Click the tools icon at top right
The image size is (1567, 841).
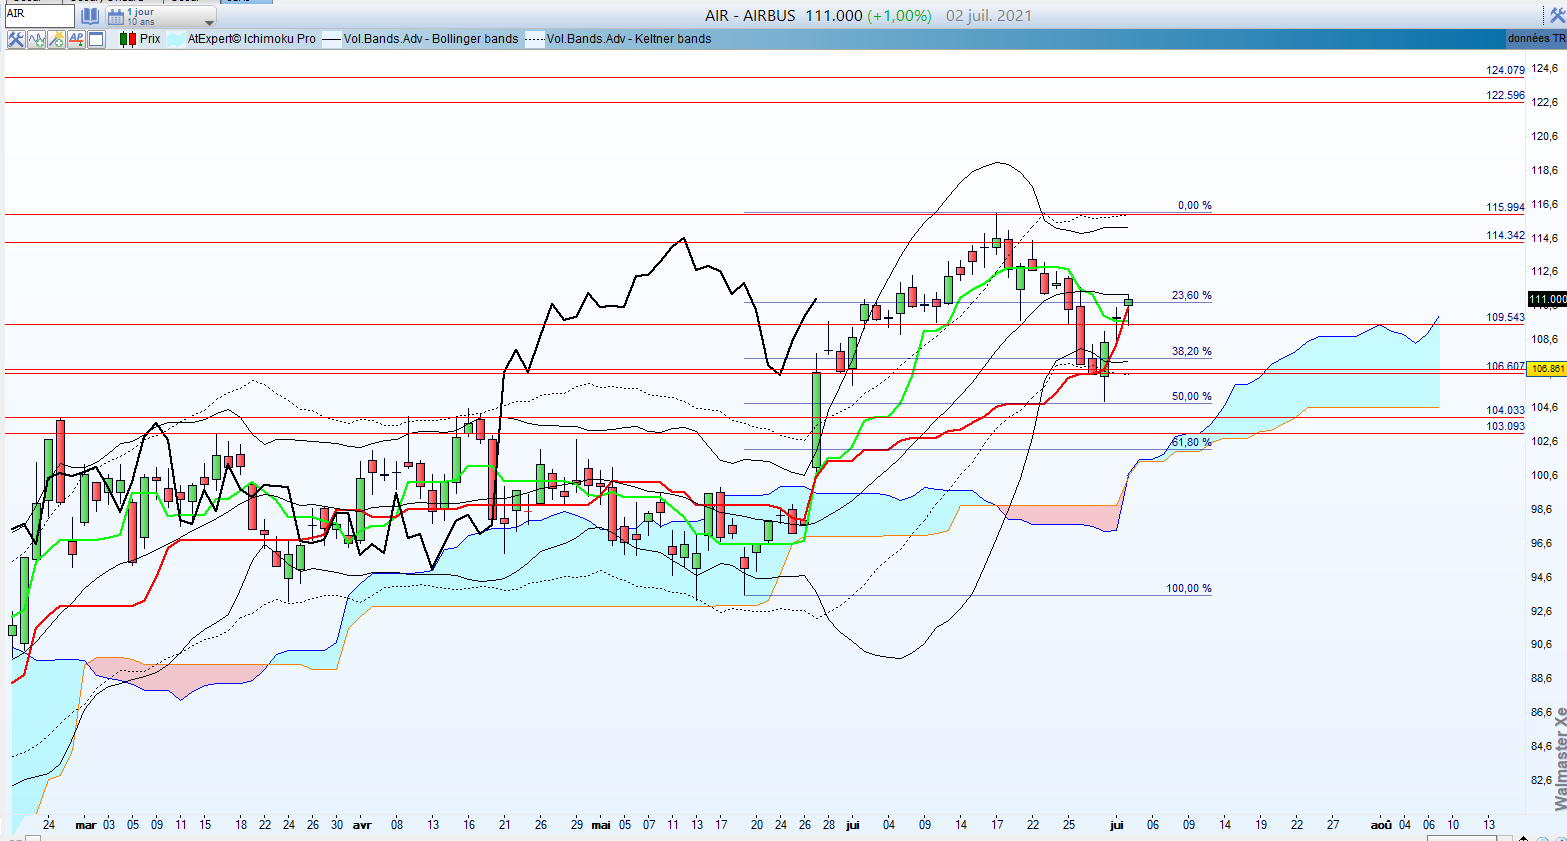pos(1558,15)
